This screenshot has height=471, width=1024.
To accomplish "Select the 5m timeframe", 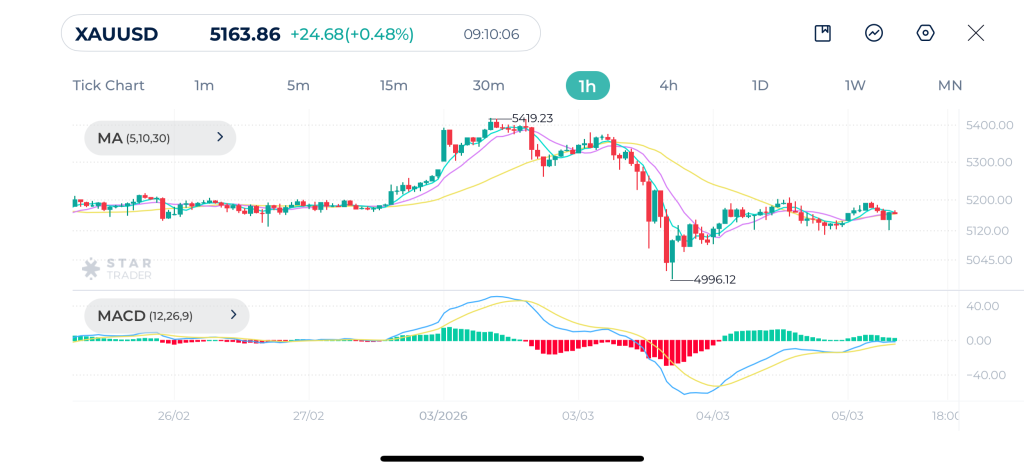I will click(x=298, y=85).
